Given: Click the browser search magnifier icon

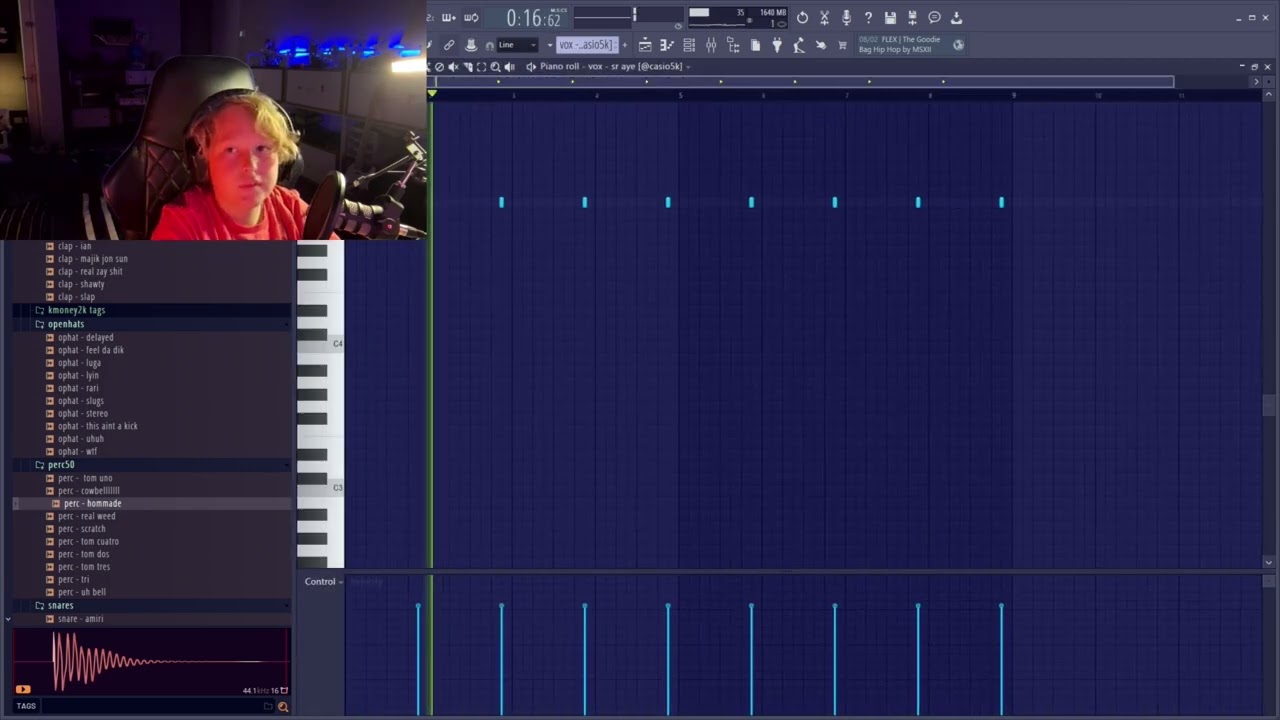Looking at the screenshot, I should point(283,707).
